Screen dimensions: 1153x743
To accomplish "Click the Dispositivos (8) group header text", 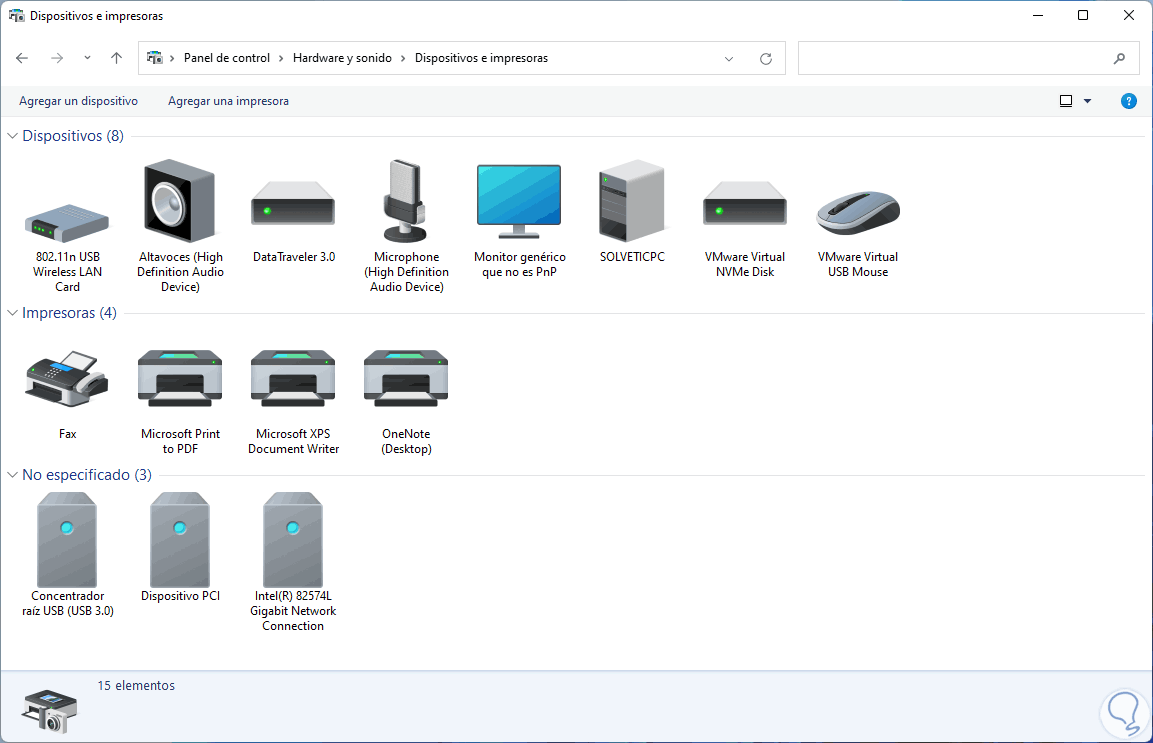I will pyautogui.click(x=73, y=136).
